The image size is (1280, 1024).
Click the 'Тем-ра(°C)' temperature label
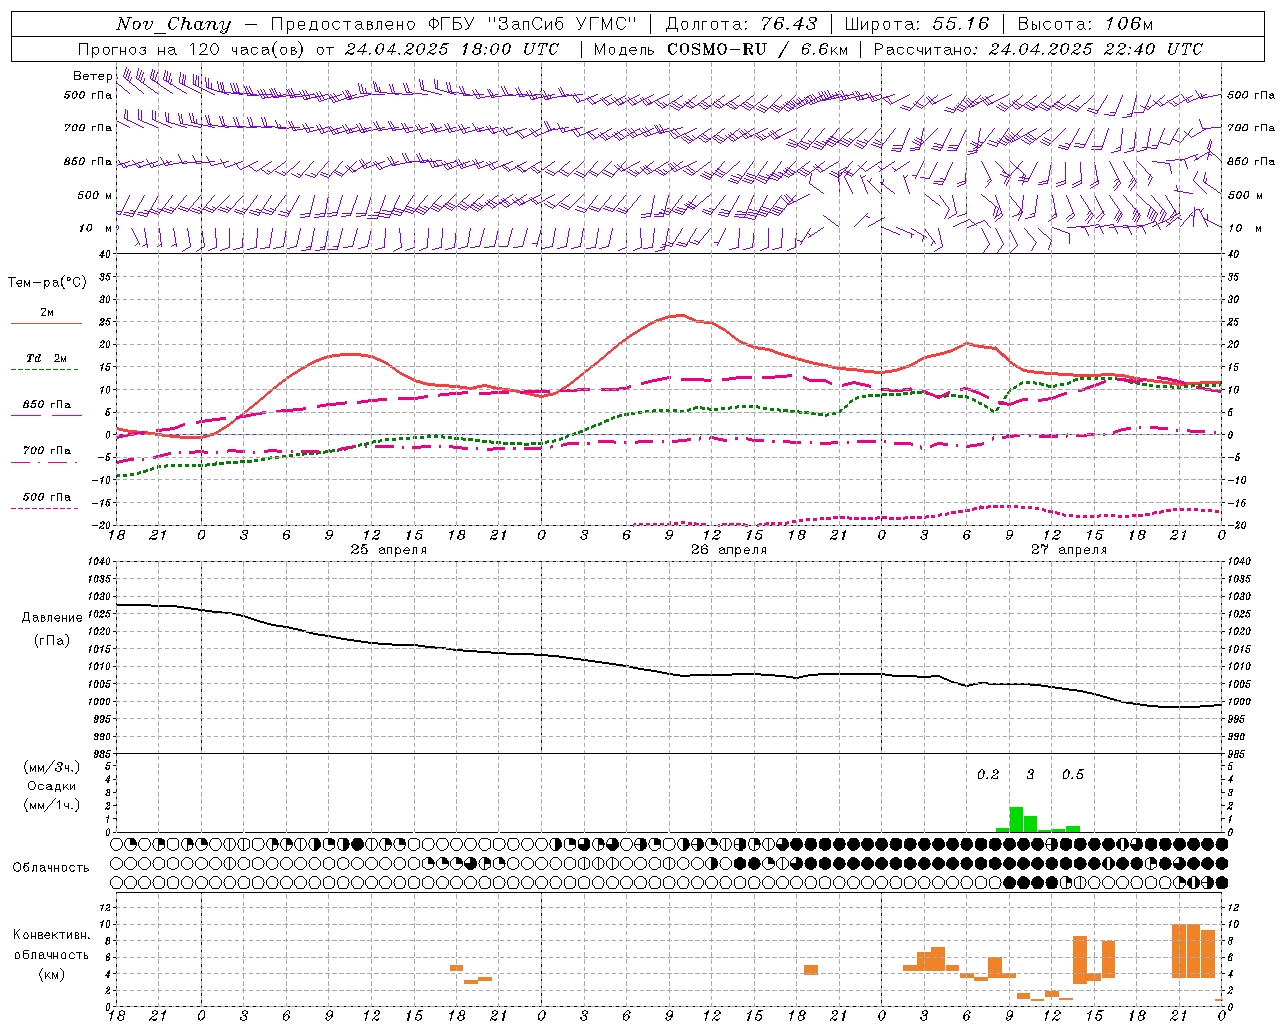coord(47,283)
